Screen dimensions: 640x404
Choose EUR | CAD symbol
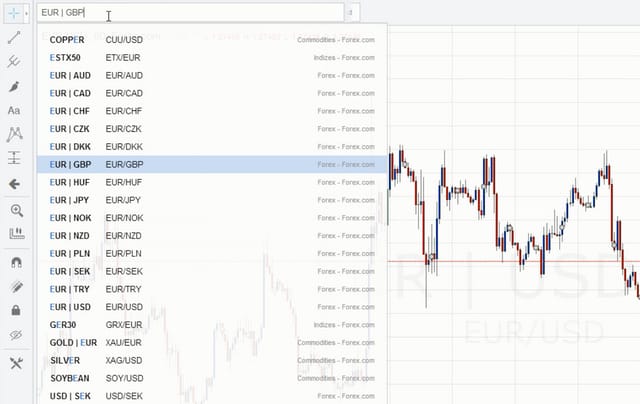coord(212,93)
